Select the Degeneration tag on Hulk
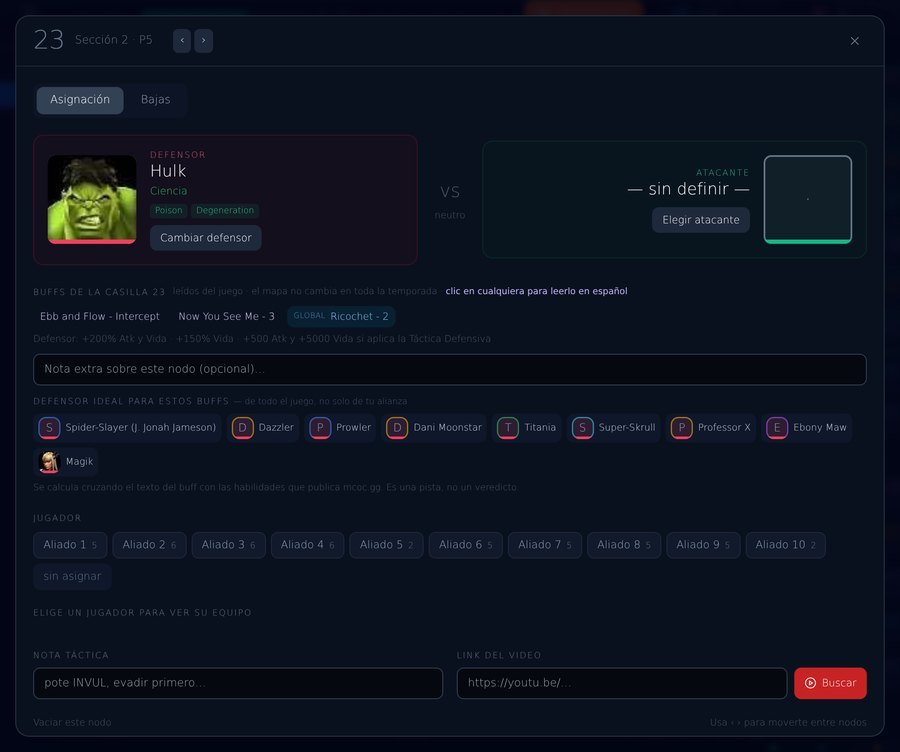Viewport: 900px width, 752px height. point(225,211)
